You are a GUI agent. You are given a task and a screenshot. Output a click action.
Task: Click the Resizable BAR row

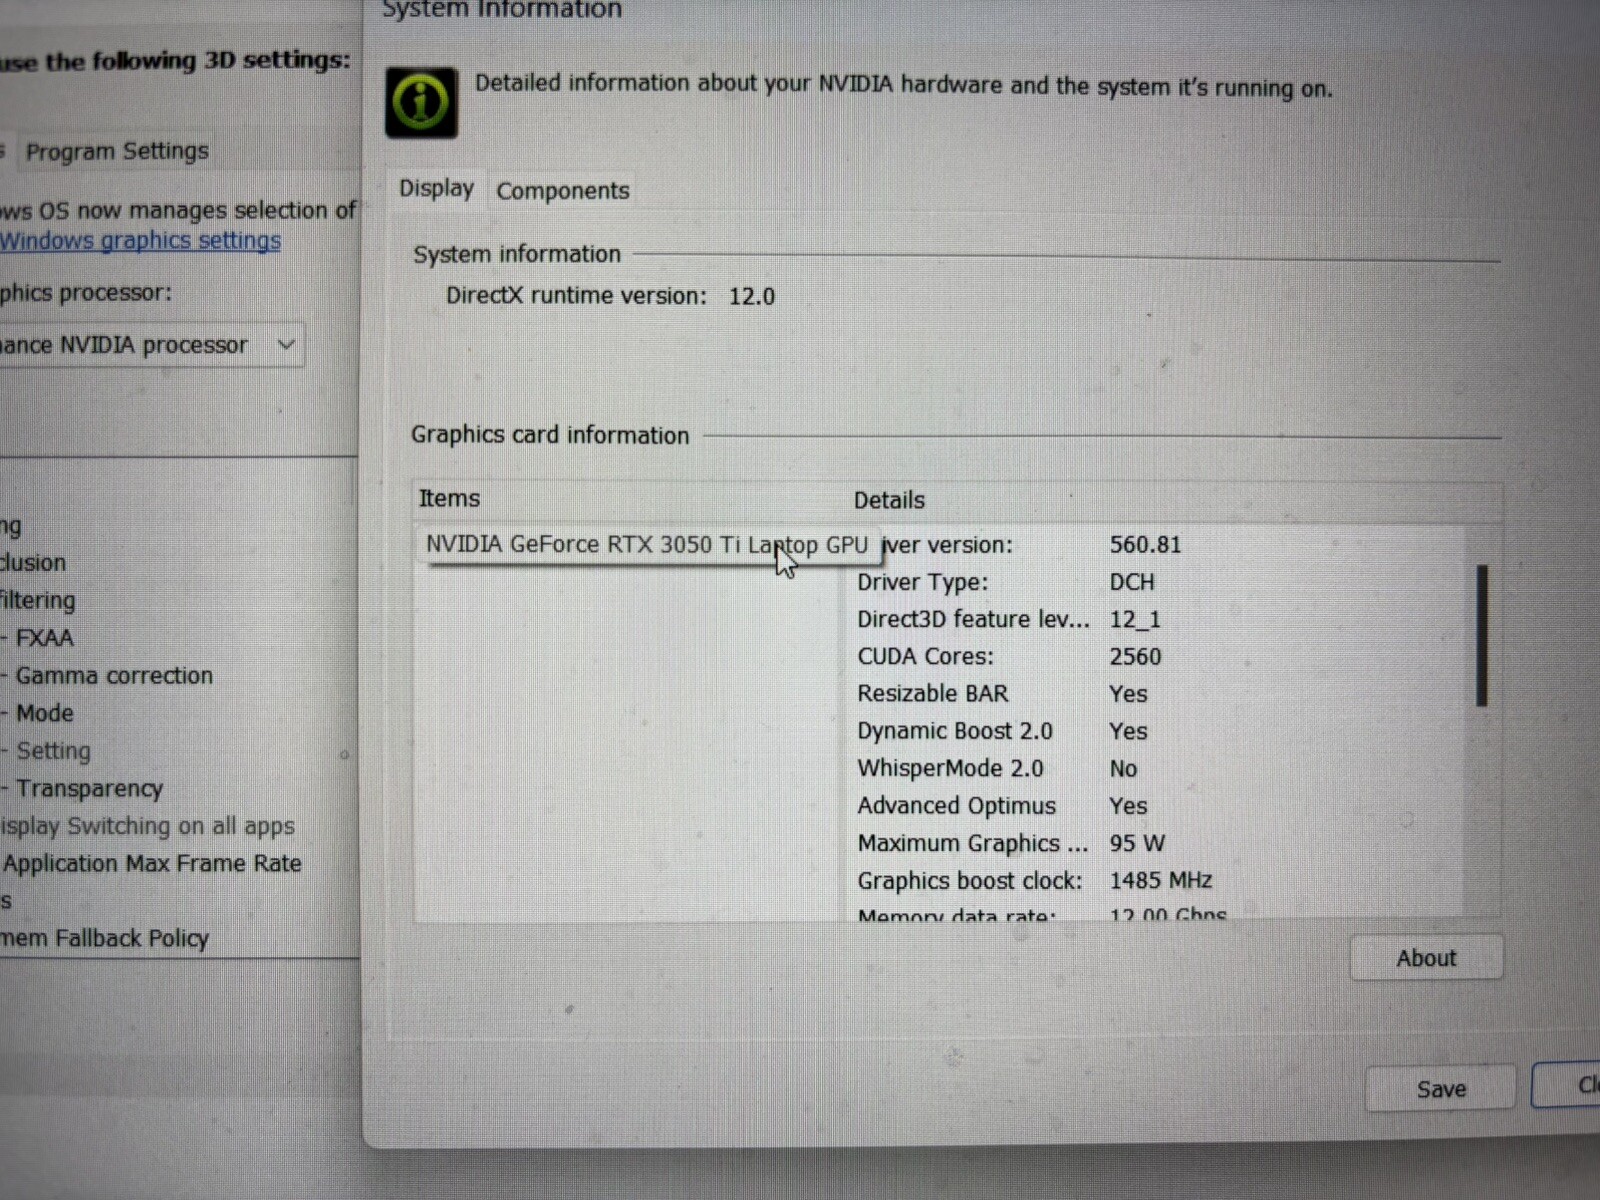1002,694
